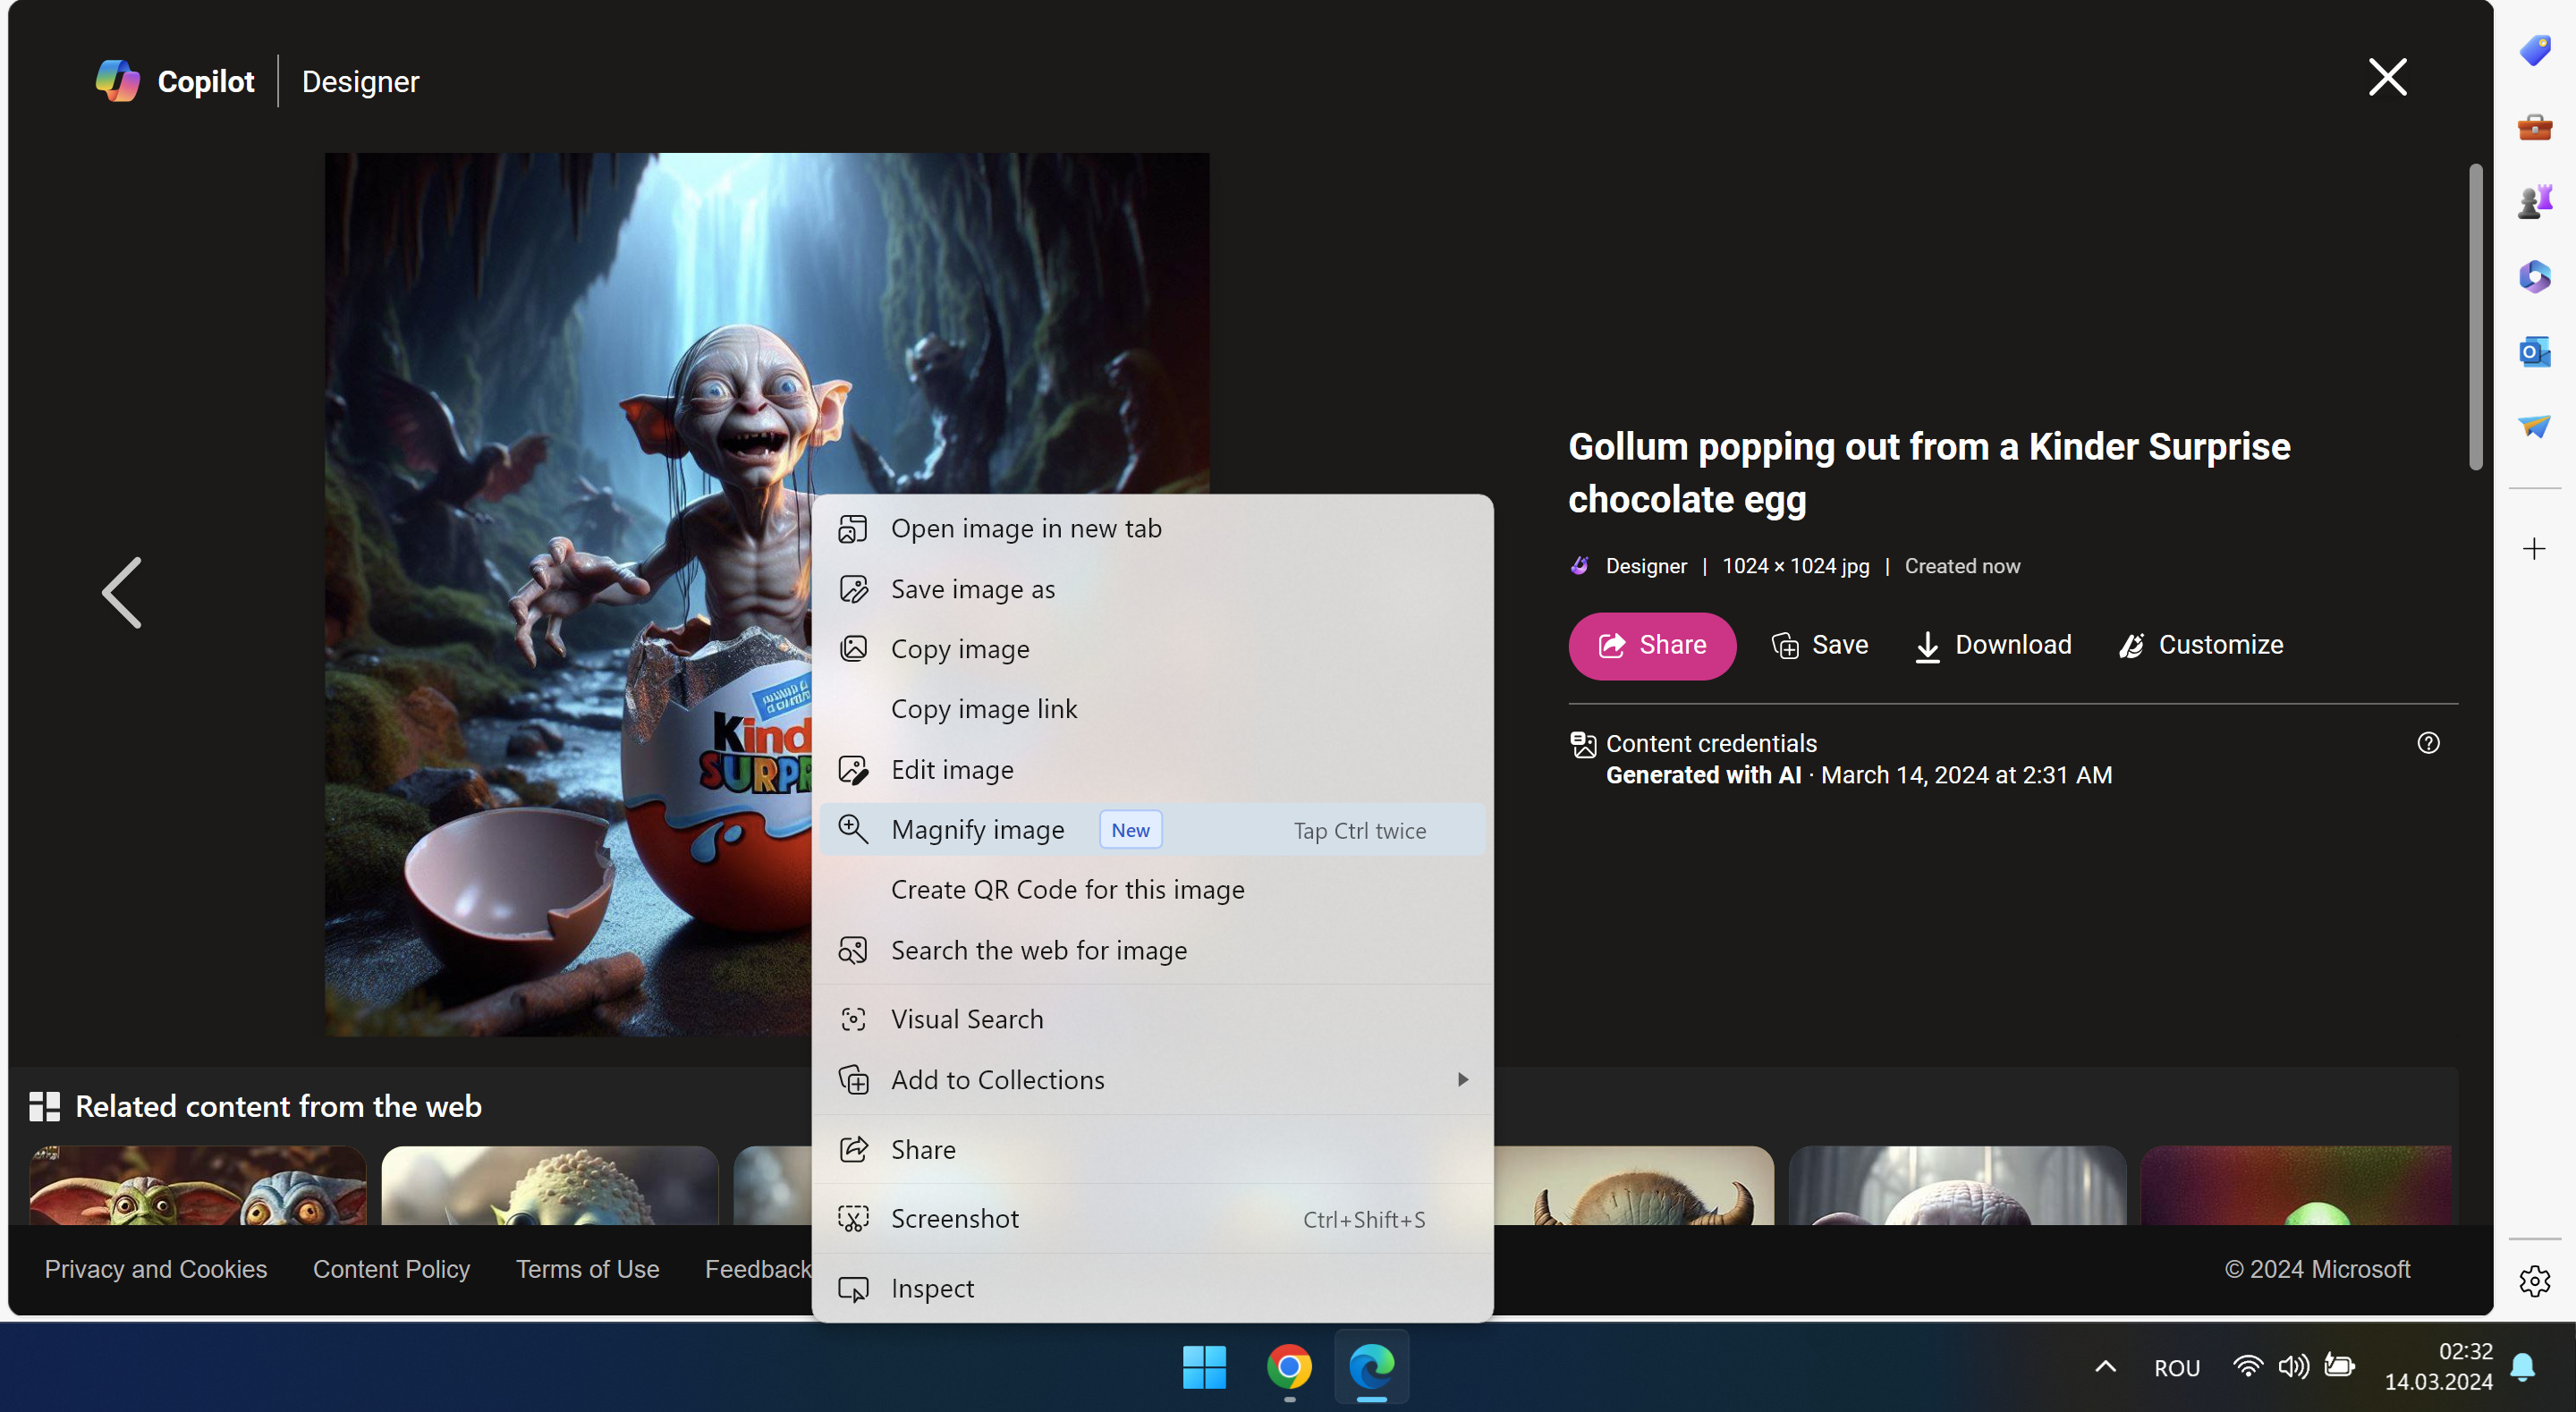
Task: Click Microsoft Edge taskbar icon
Action: (1371, 1367)
